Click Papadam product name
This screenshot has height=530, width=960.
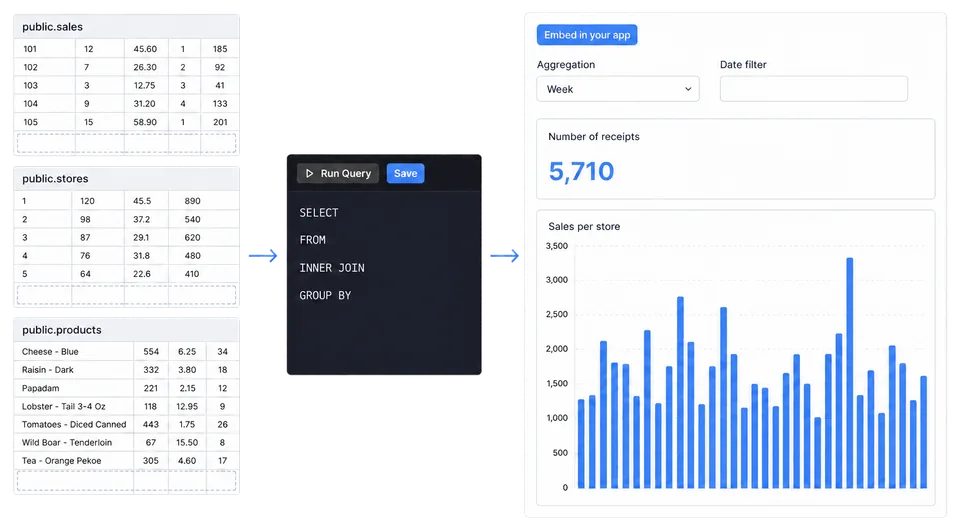[x=40, y=388]
